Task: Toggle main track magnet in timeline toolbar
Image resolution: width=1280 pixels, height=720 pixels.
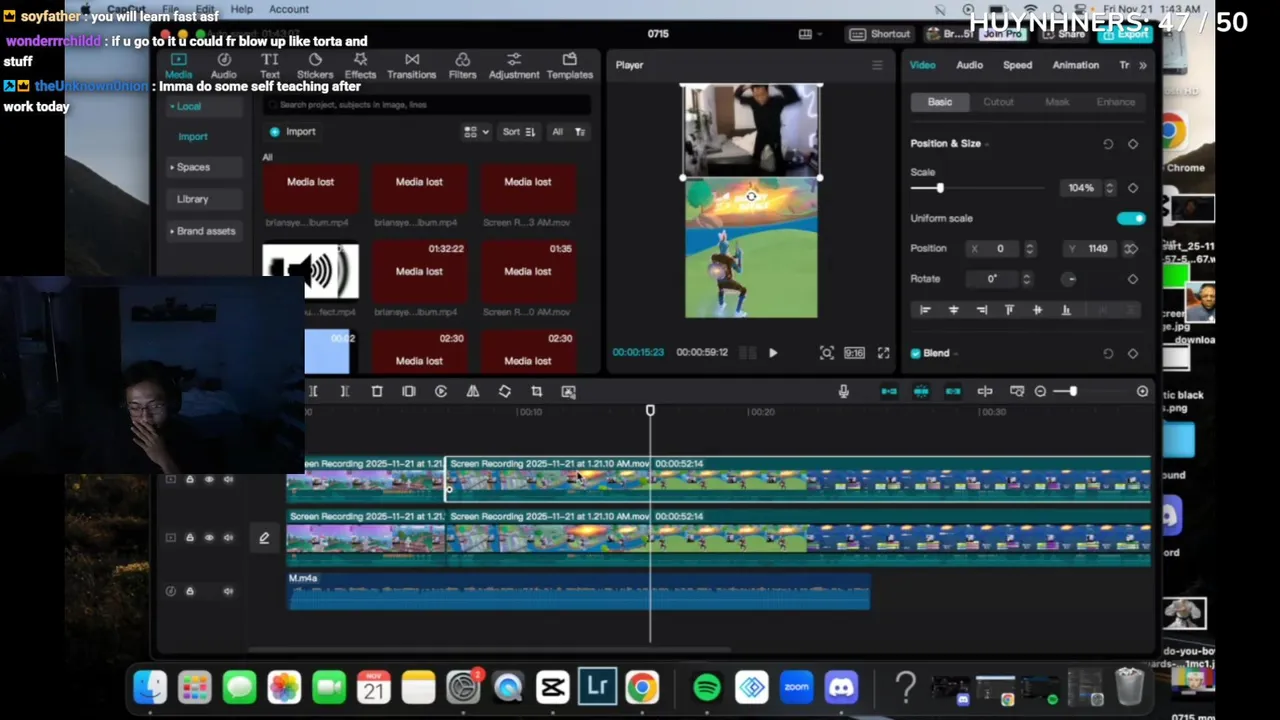Action: (889, 391)
